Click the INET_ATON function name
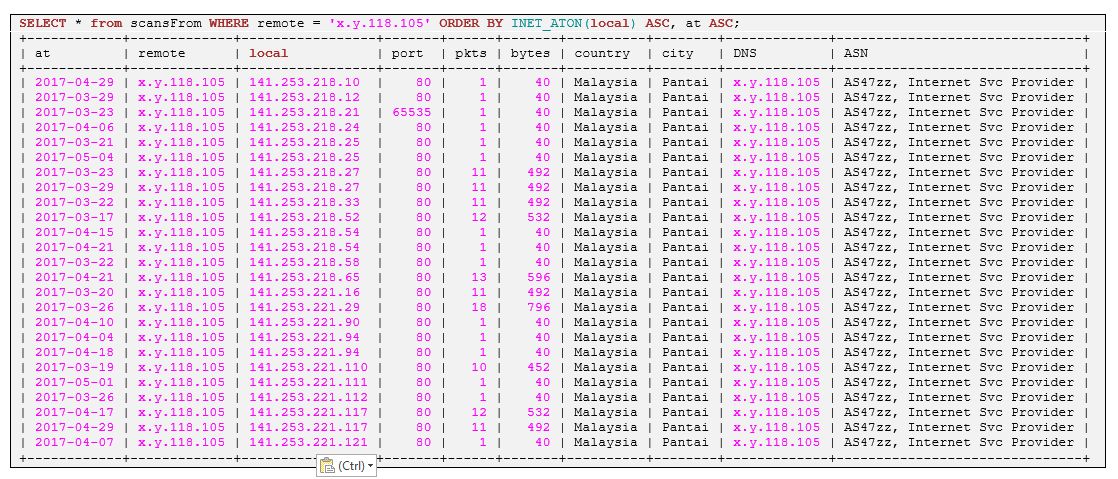Image resolution: width=1118 pixels, height=479 pixels. (546, 23)
